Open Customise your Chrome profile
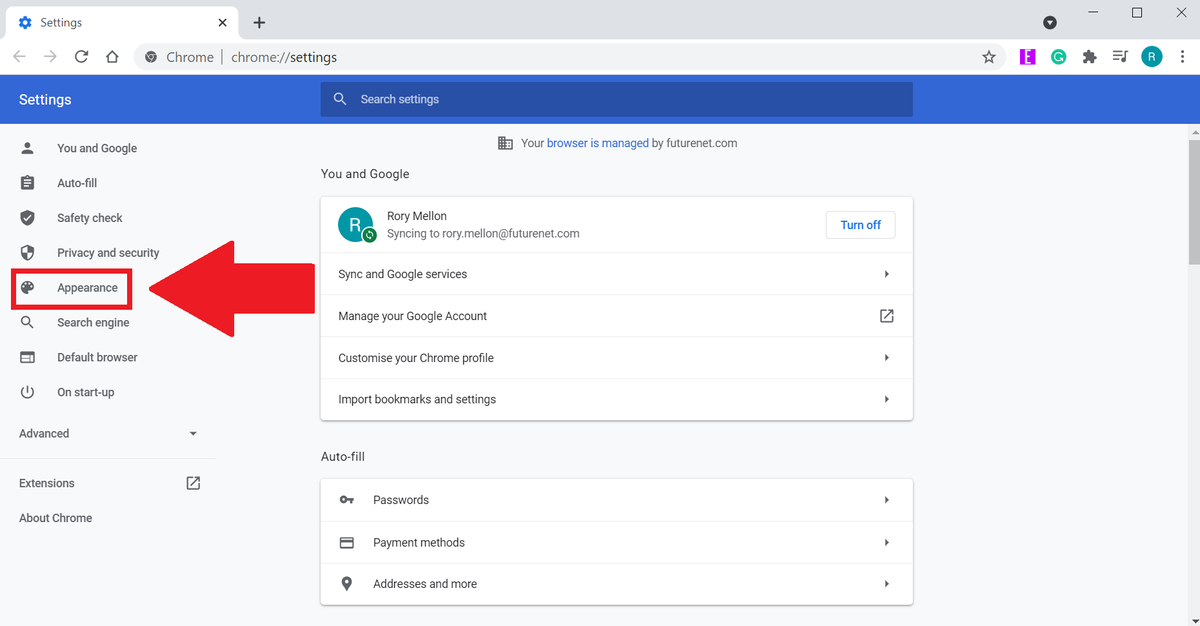Image resolution: width=1200 pixels, height=626 pixels. coord(616,357)
